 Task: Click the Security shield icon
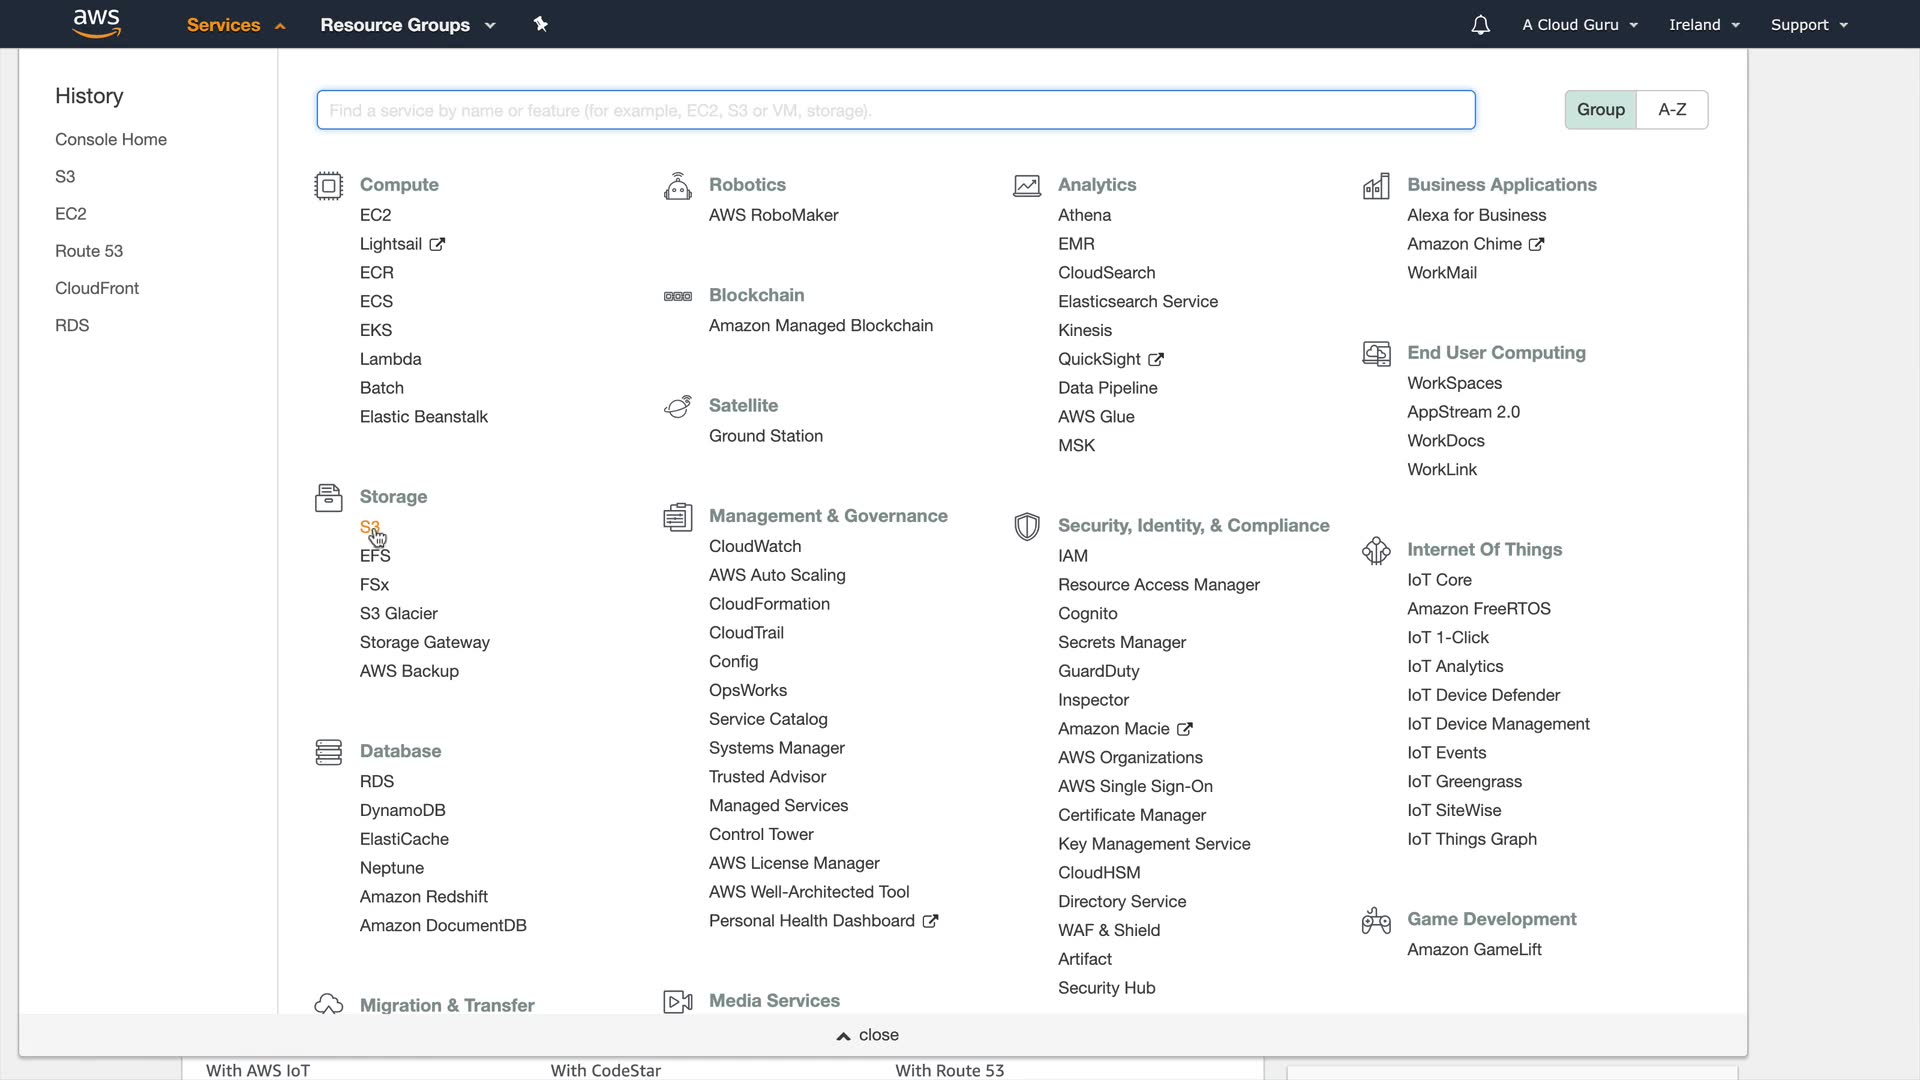(x=1026, y=527)
